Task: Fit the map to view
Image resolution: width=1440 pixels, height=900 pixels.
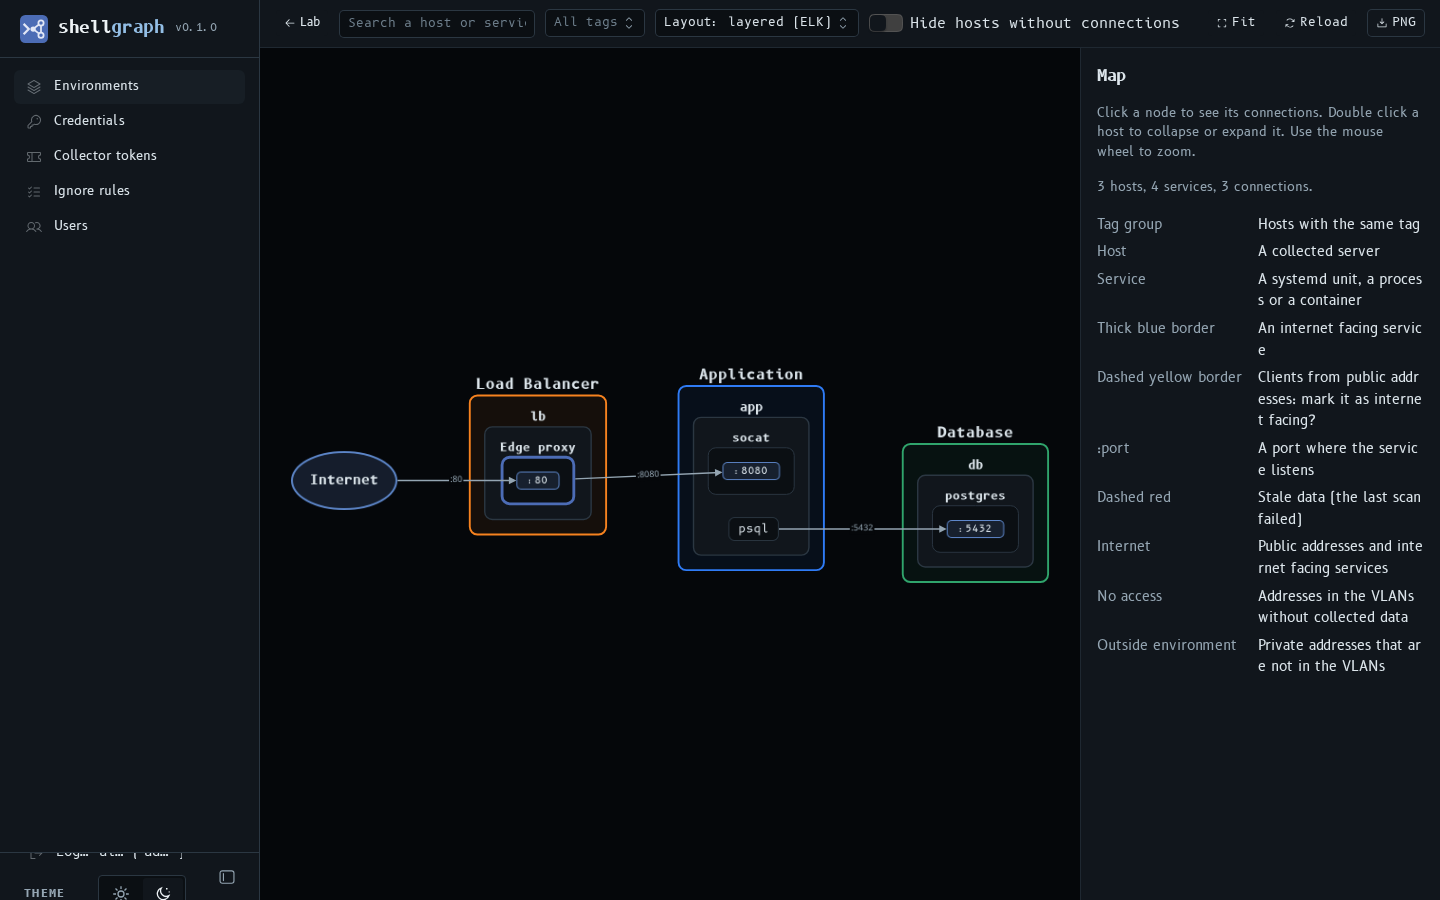Action: (x=1236, y=23)
